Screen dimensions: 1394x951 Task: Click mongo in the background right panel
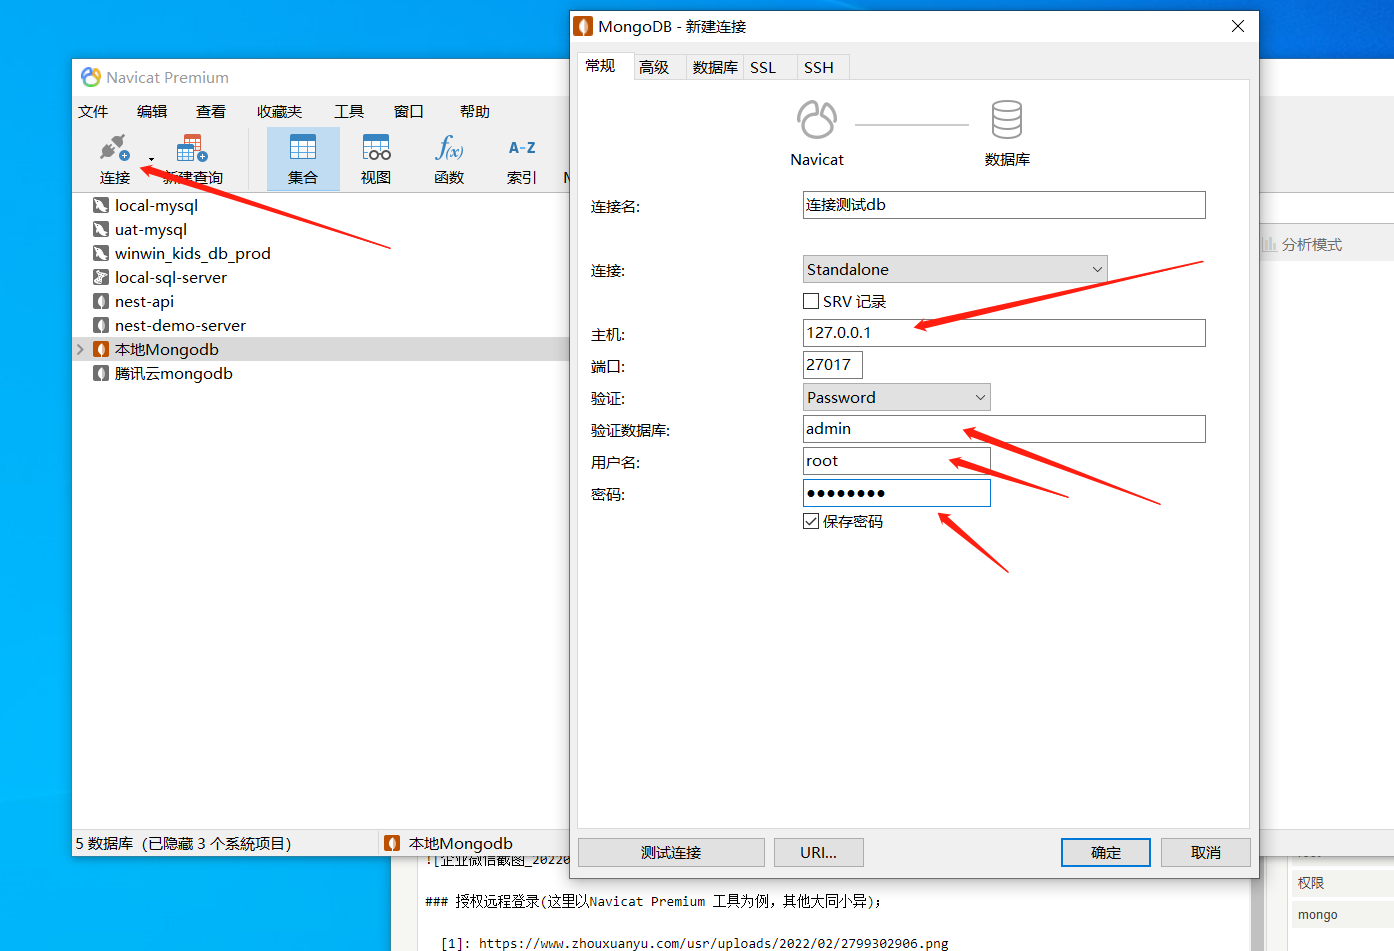point(1317,915)
